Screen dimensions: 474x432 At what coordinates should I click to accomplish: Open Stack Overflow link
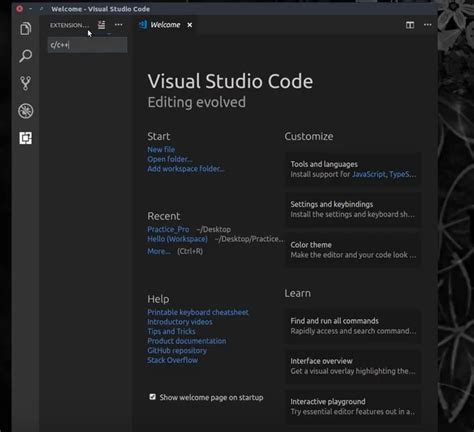tap(172, 360)
